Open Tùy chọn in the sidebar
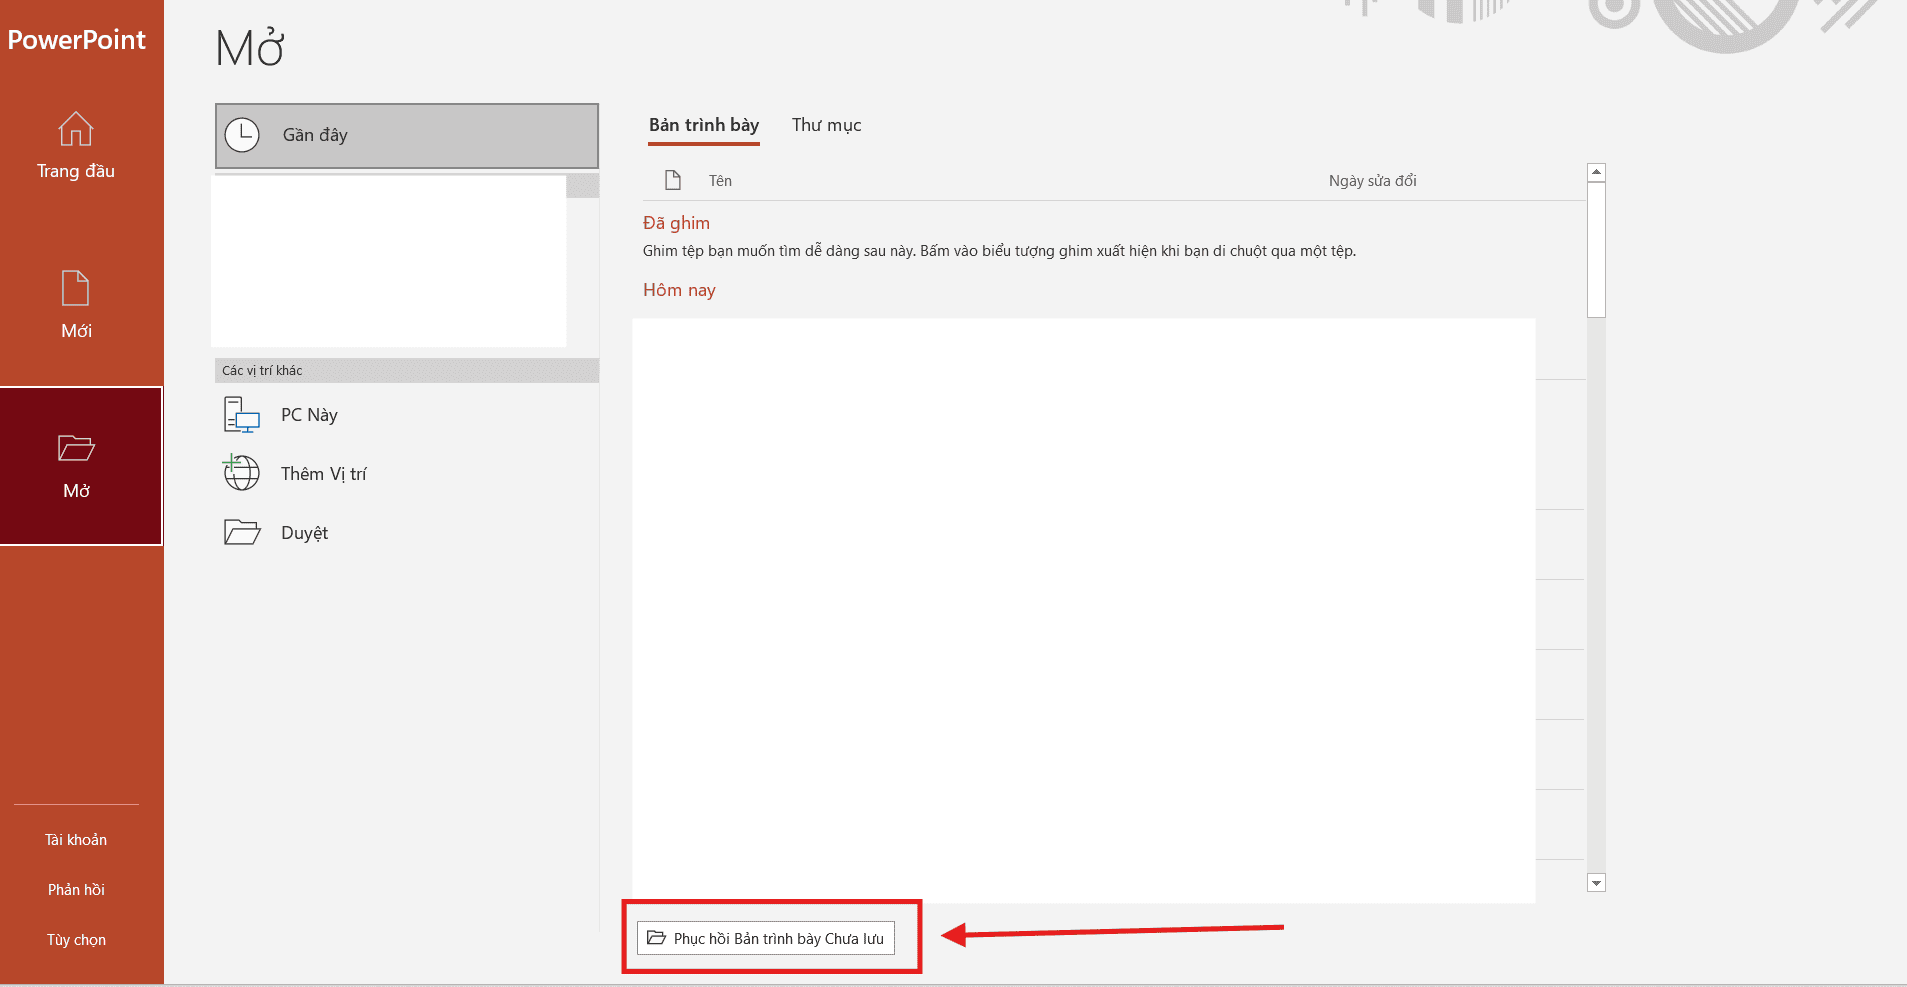This screenshot has width=1907, height=987. [x=76, y=940]
